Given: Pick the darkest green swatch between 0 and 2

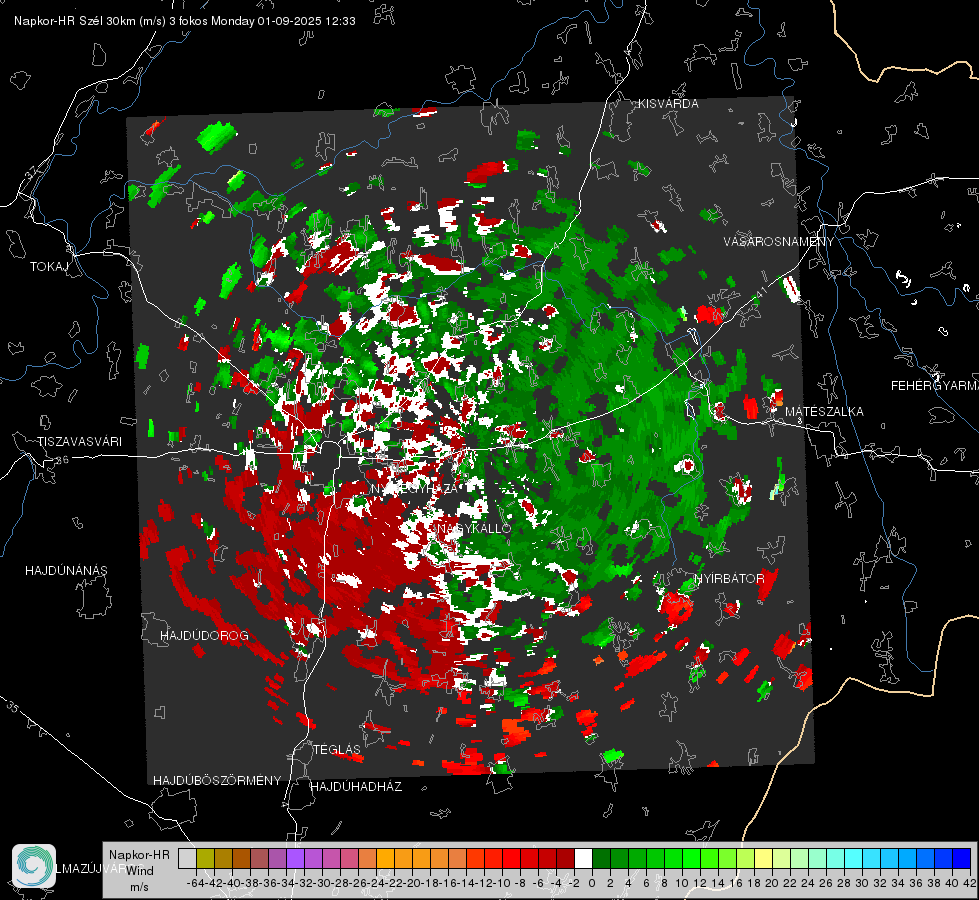Looking at the screenshot, I should [x=601, y=858].
